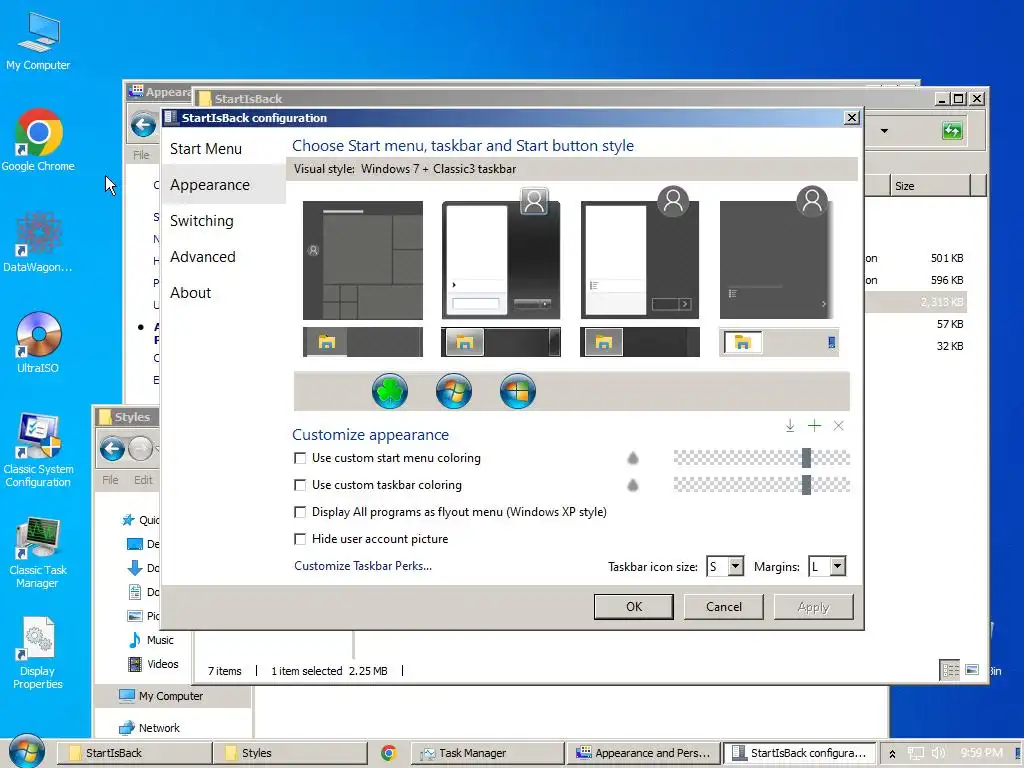Switch to Task Manager taskbar button
The height and width of the screenshot is (768, 1024).
coord(487,753)
